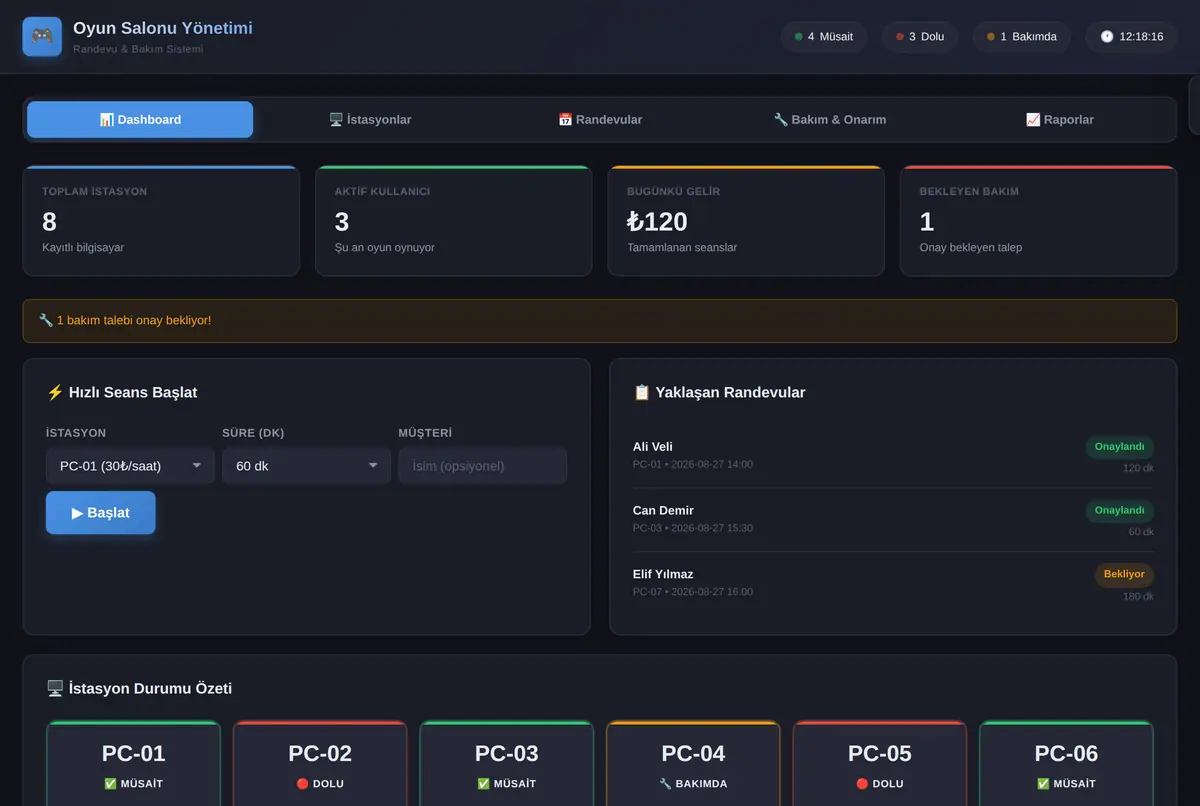Click the green check icon on PC-01

pyautogui.click(x=110, y=784)
